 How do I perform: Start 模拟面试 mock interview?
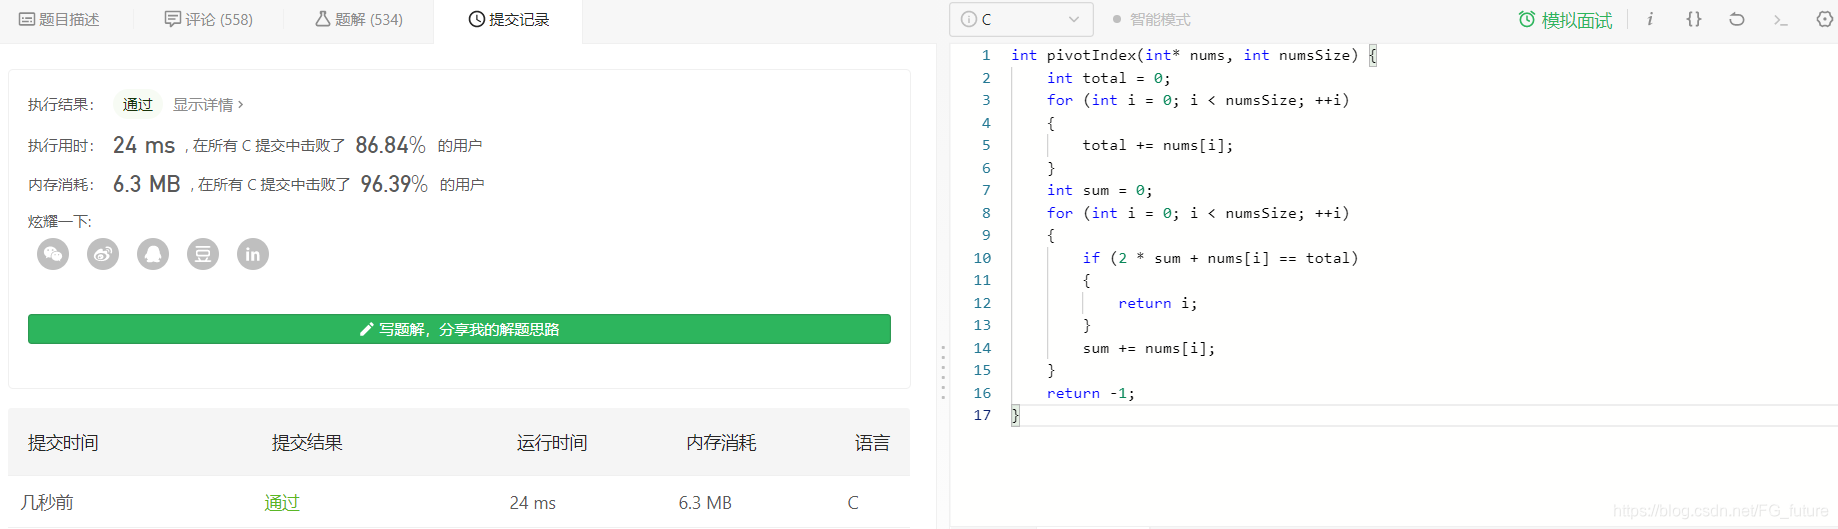point(1565,20)
